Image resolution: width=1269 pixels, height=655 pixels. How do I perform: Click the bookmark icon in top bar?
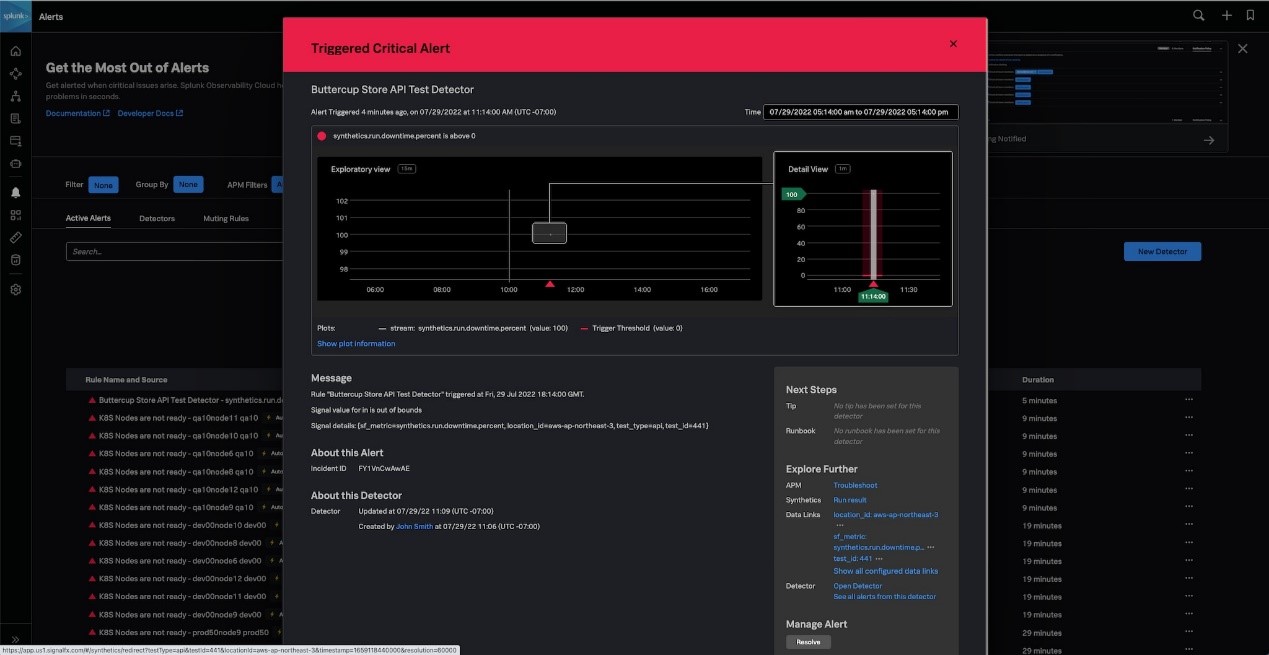pyautogui.click(x=1250, y=16)
